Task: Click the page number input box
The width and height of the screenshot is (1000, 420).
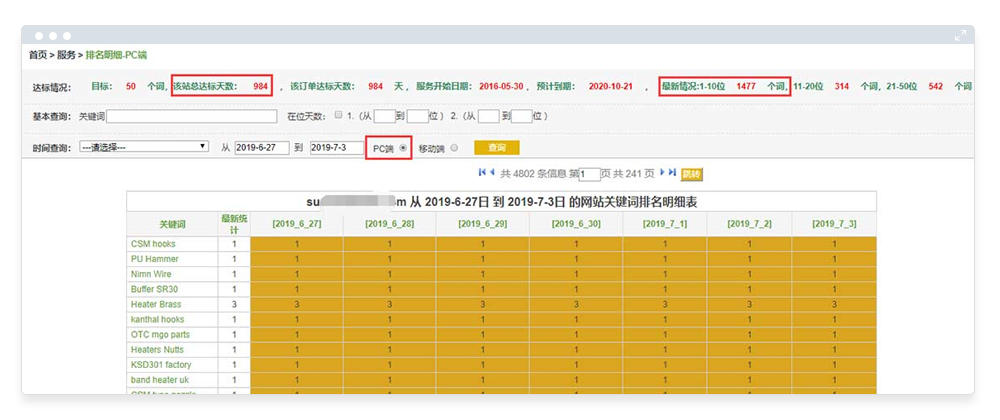Action: pyautogui.click(x=589, y=174)
